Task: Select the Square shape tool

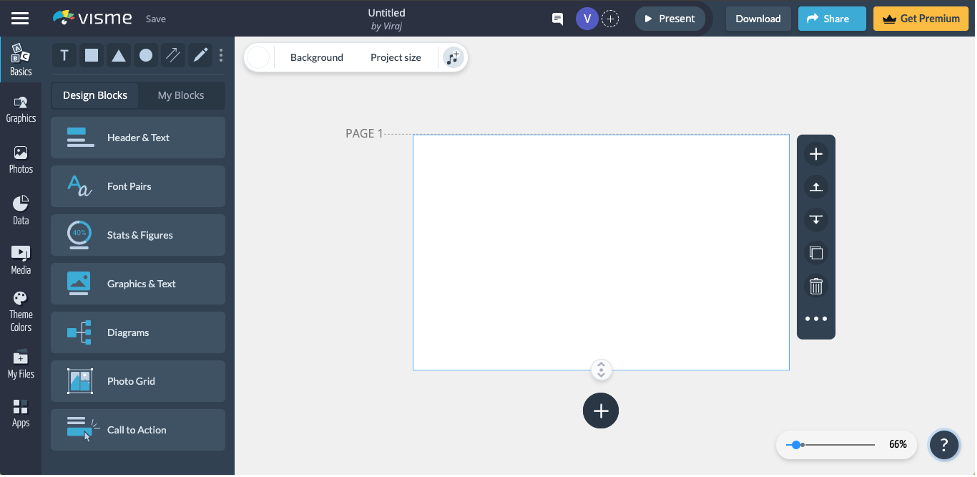Action: [x=91, y=55]
